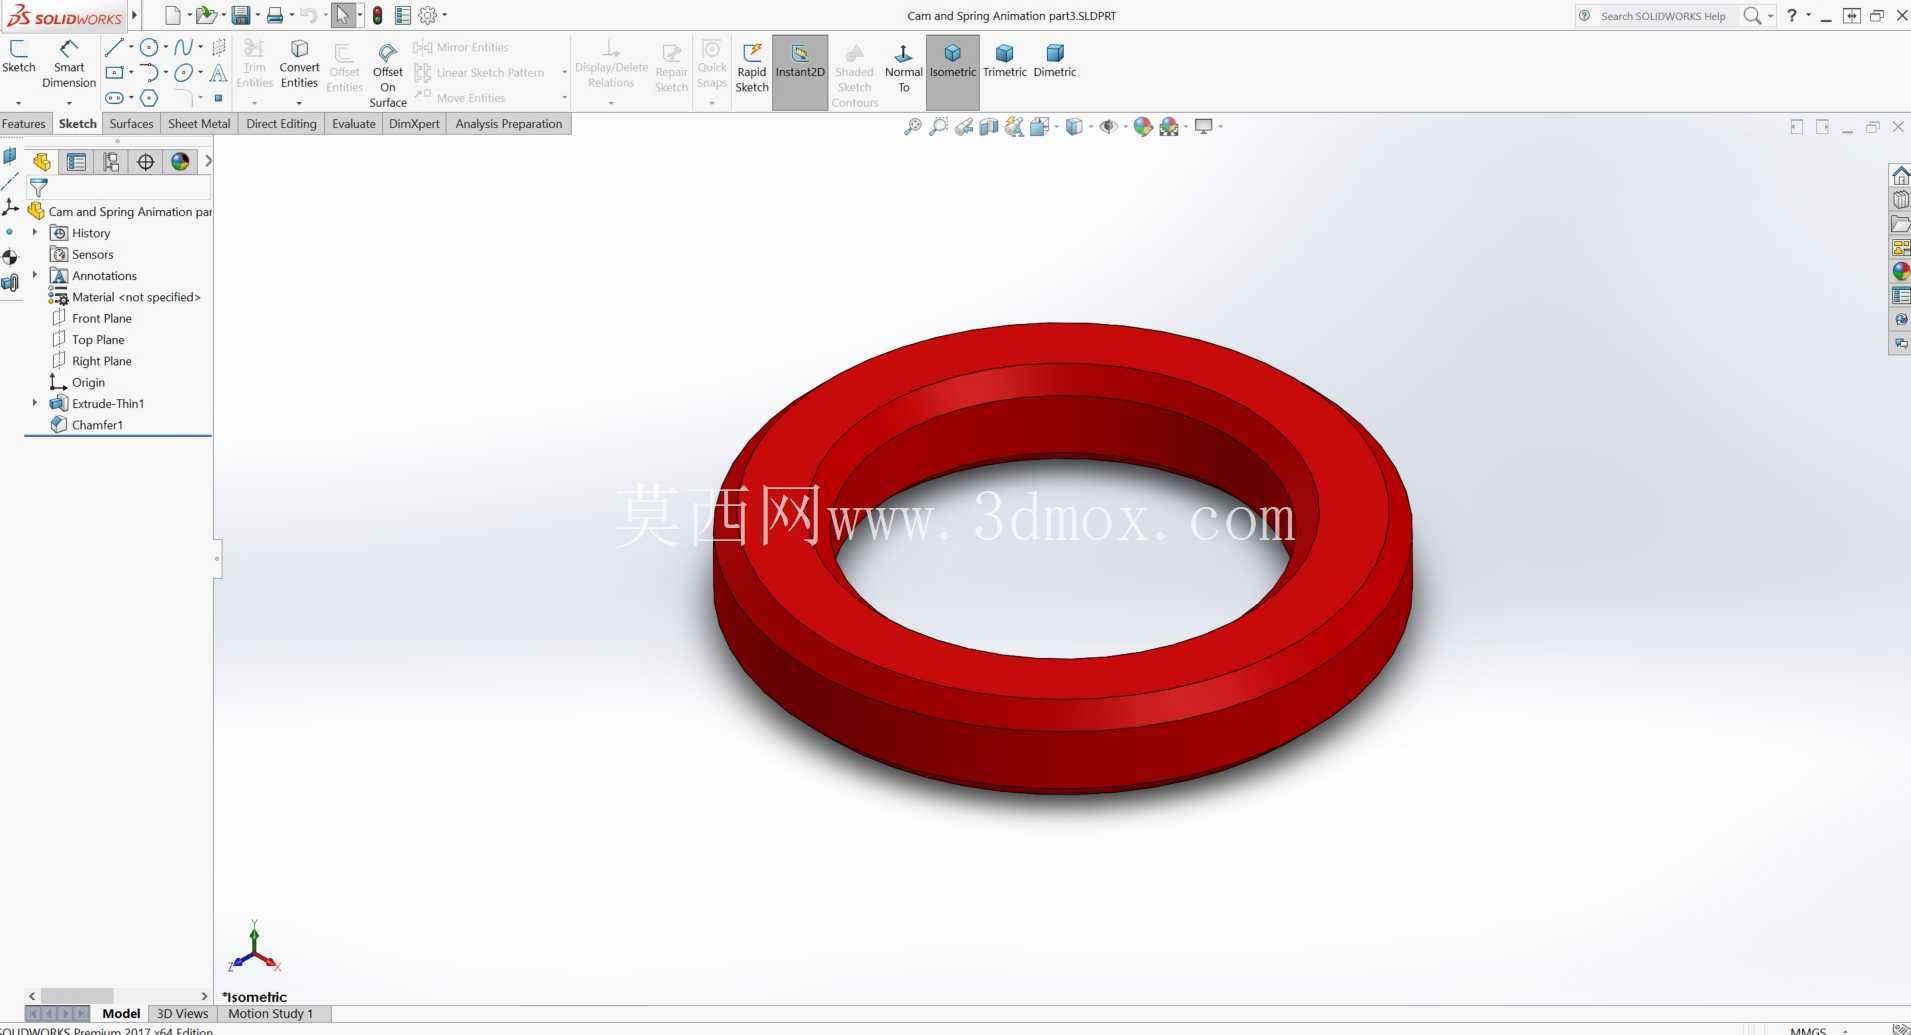The width and height of the screenshot is (1911, 1035).
Task: Switch to the Features tab
Action: pos(24,124)
